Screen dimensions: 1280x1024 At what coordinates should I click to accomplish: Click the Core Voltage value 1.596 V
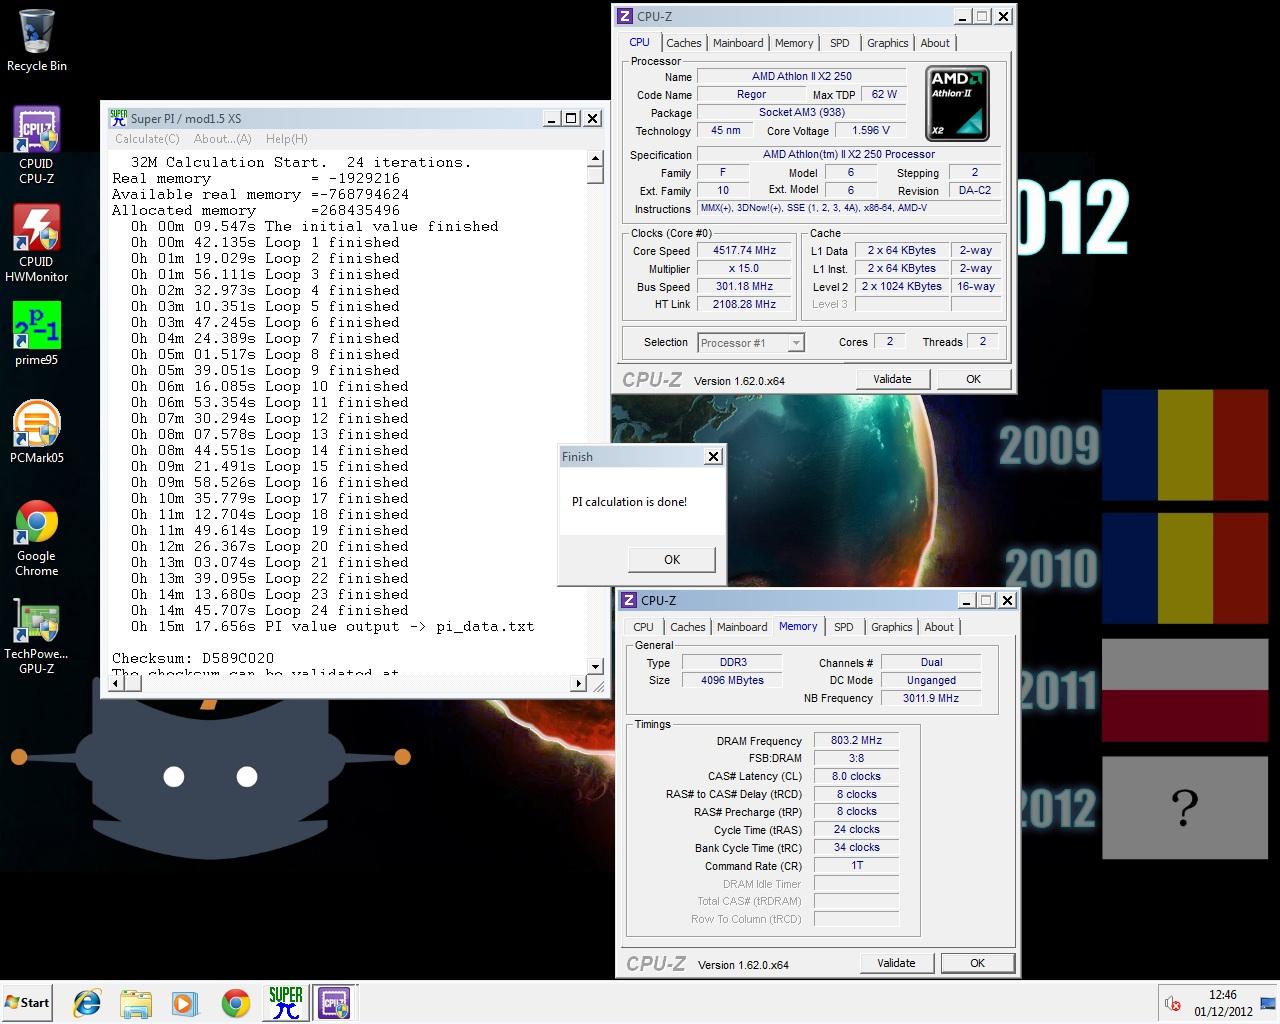(870, 130)
